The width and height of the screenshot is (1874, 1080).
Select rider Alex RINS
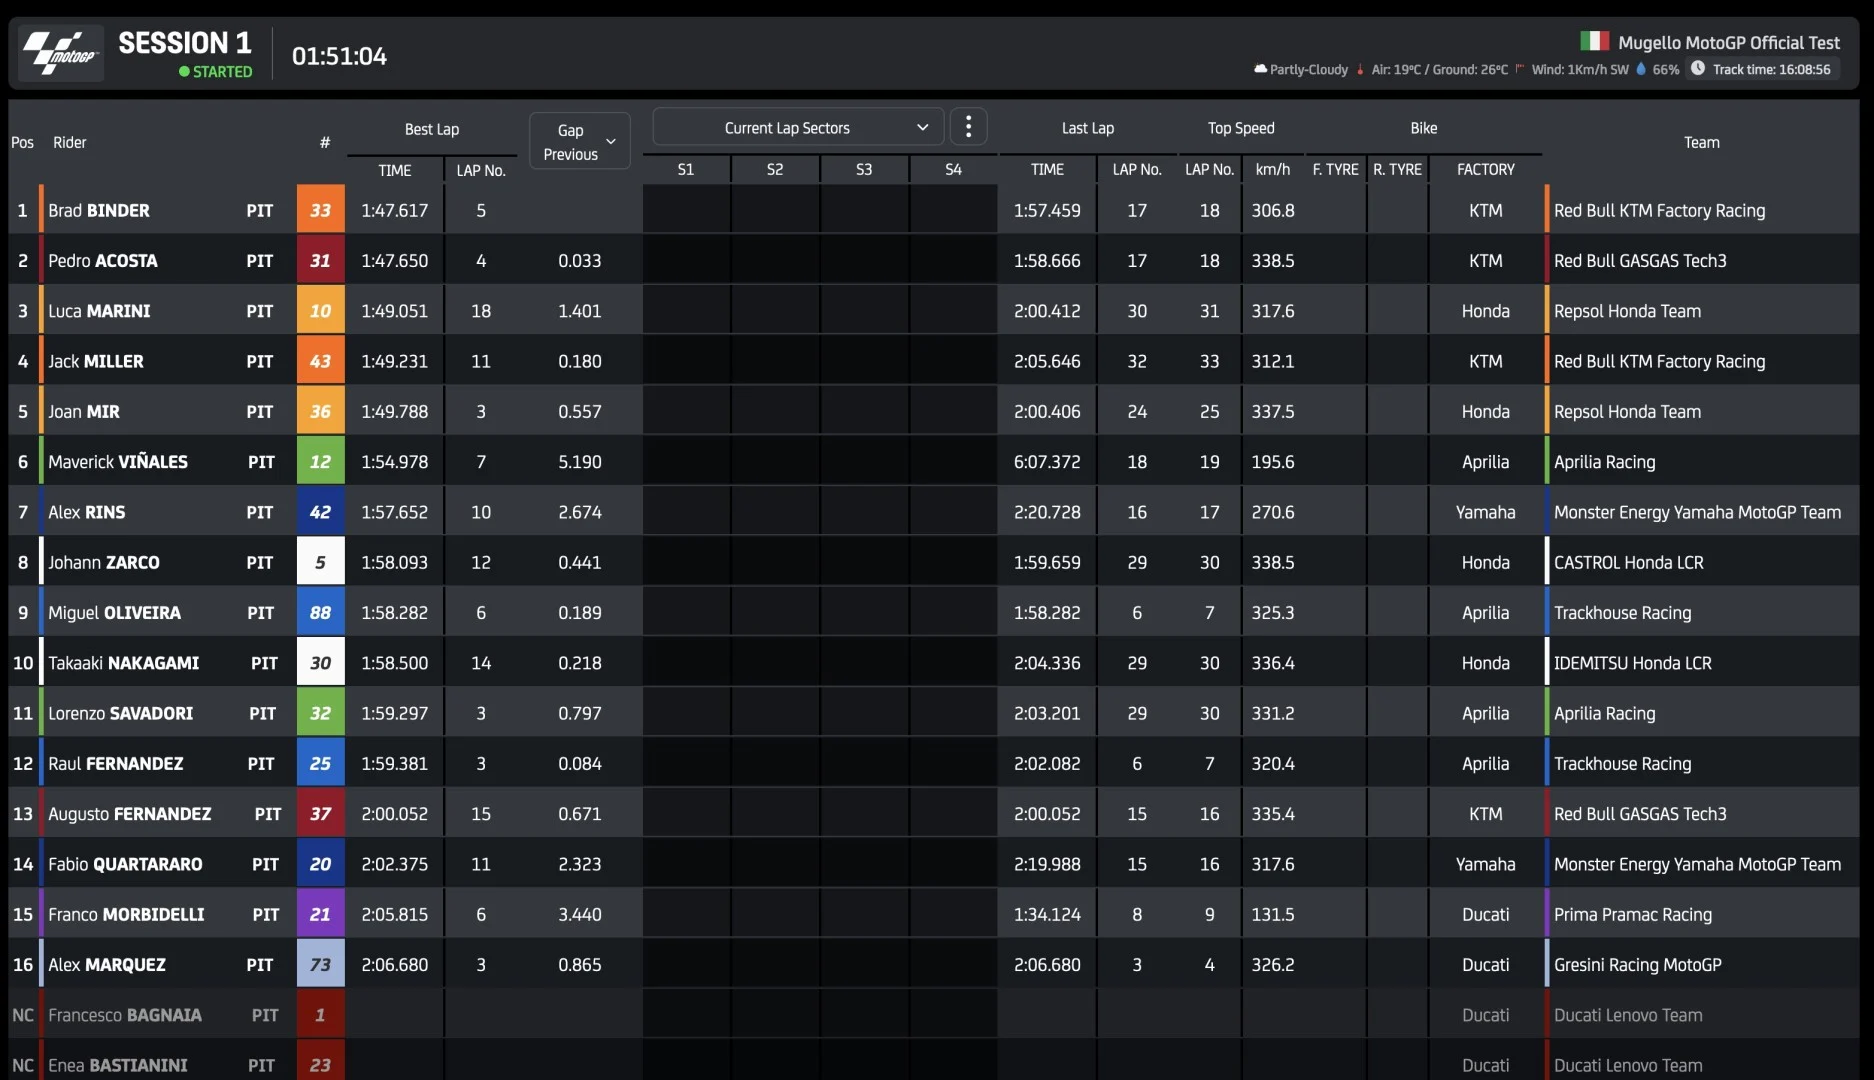click(87, 512)
